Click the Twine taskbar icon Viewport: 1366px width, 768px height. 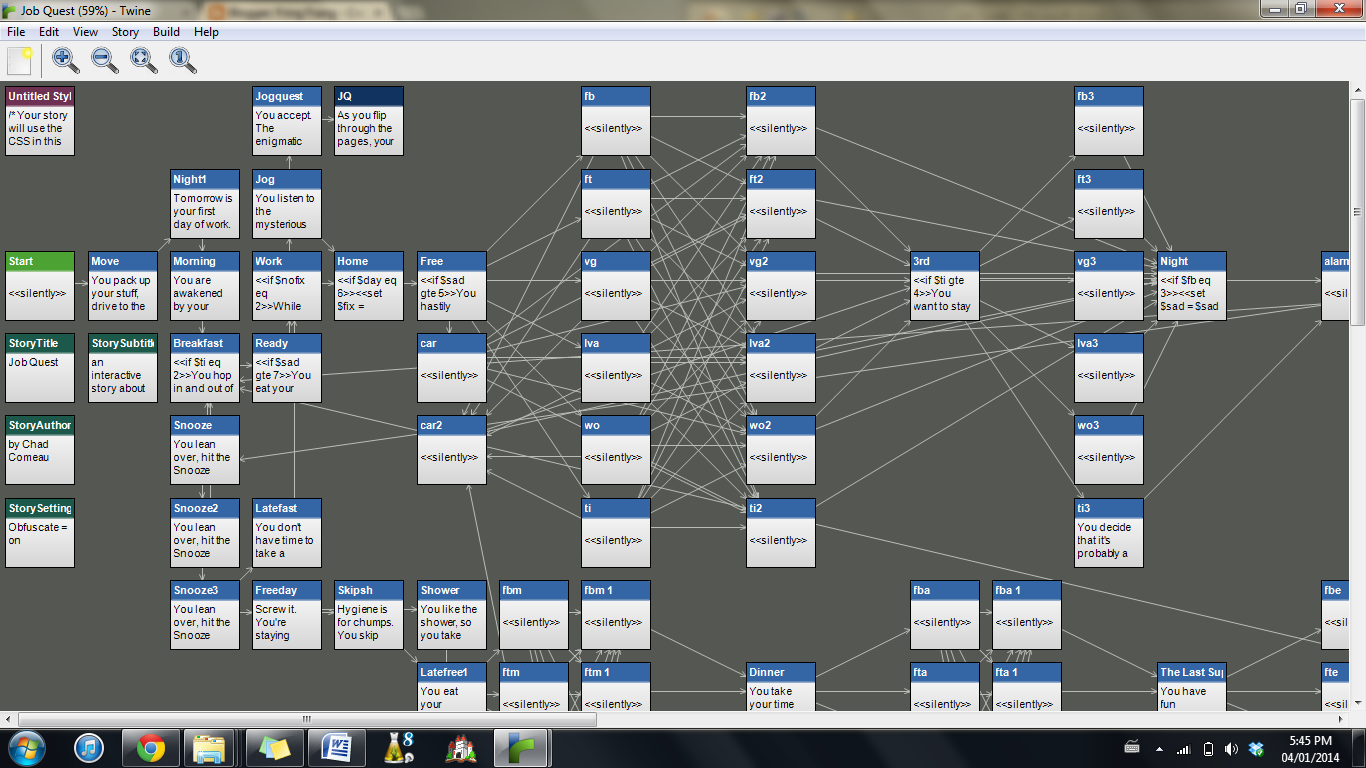[522, 747]
